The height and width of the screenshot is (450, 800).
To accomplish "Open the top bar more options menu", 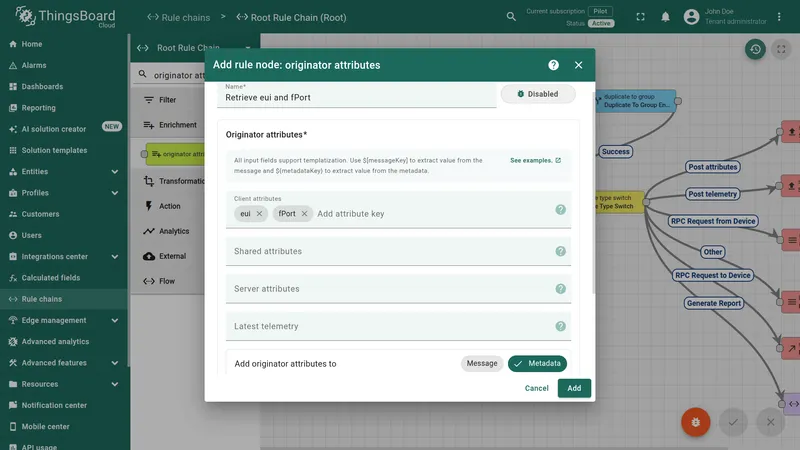I will click(x=779, y=17).
